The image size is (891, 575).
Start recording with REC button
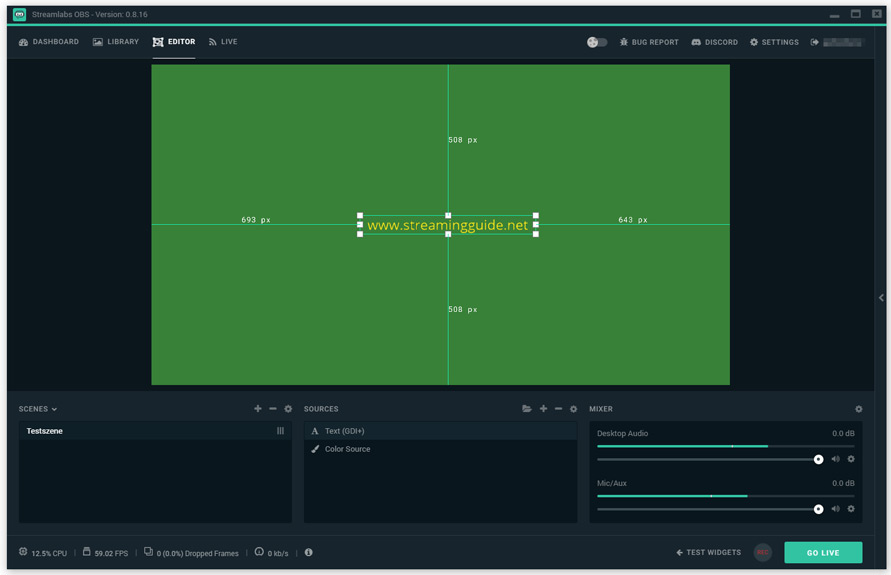[x=763, y=552]
